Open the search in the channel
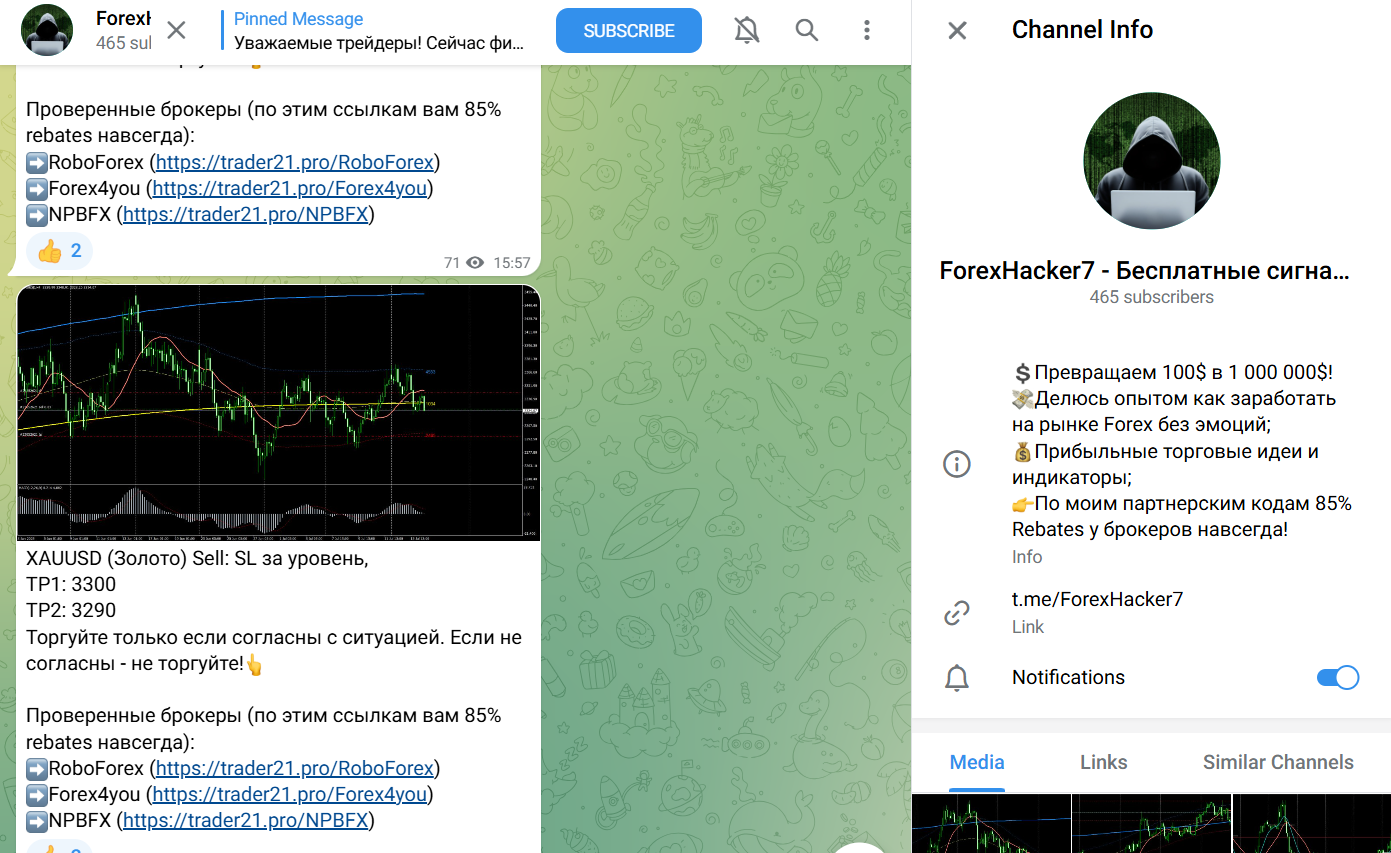 pyautogui.click(x=806, y=30)
